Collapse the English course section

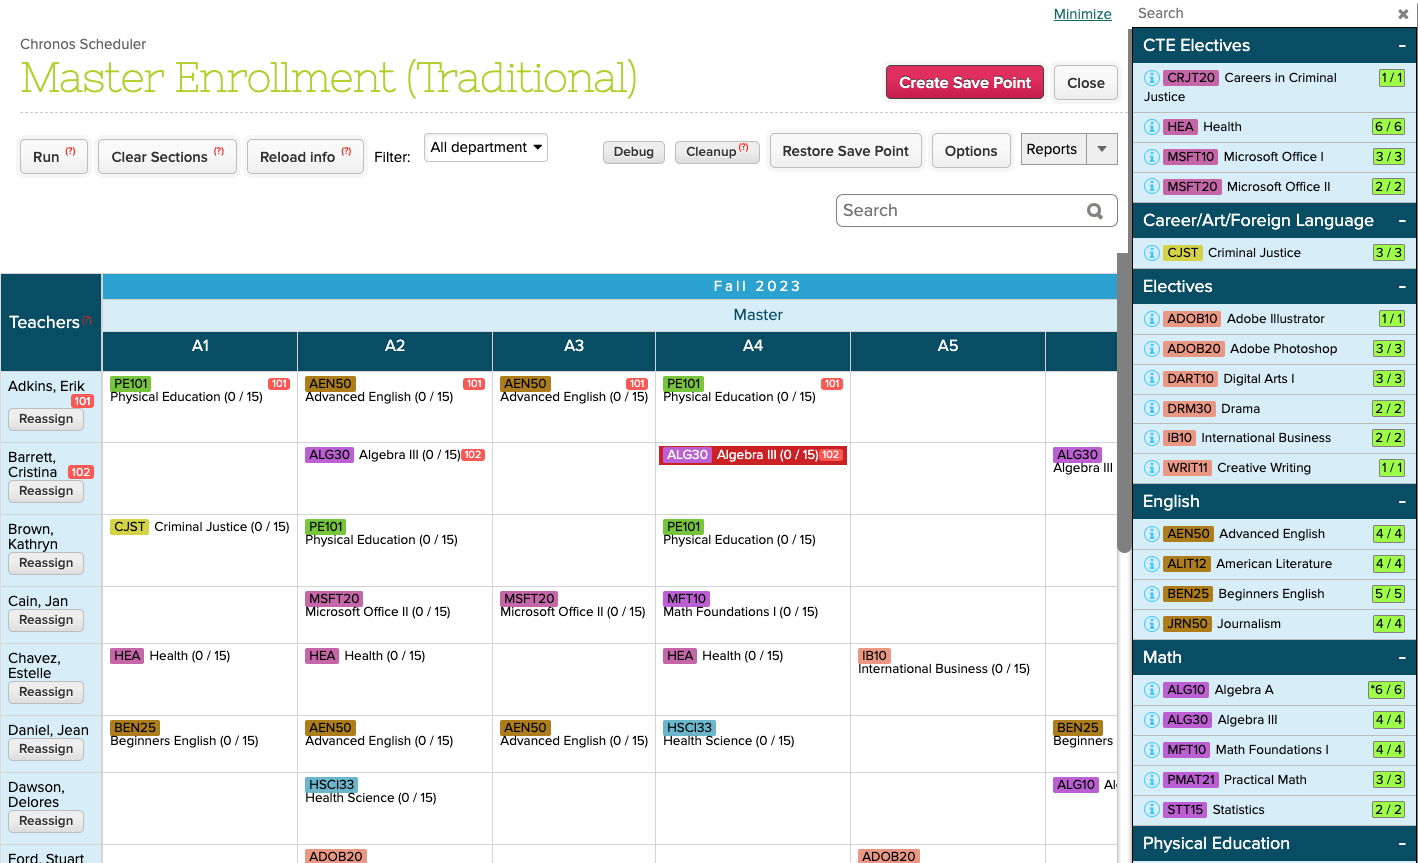1402,502
